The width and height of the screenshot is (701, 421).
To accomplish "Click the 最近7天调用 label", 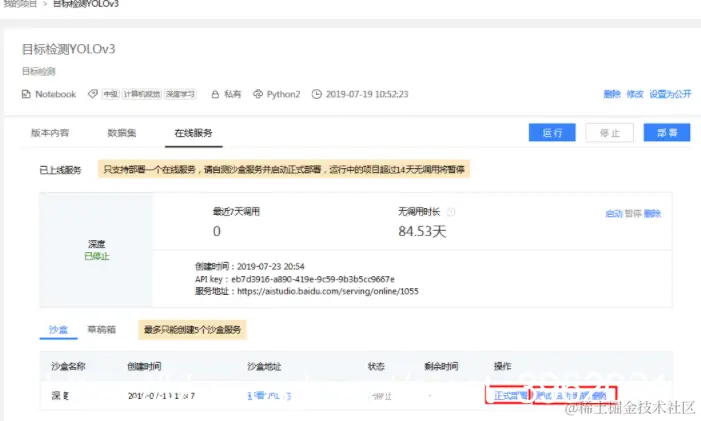I will point(236,212).
